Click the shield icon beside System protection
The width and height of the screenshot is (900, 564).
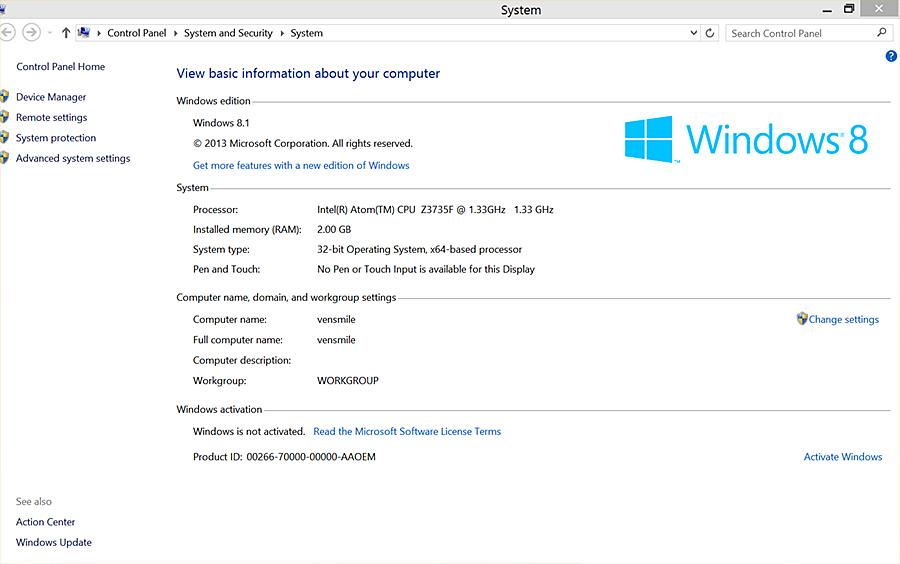(4, 137)
